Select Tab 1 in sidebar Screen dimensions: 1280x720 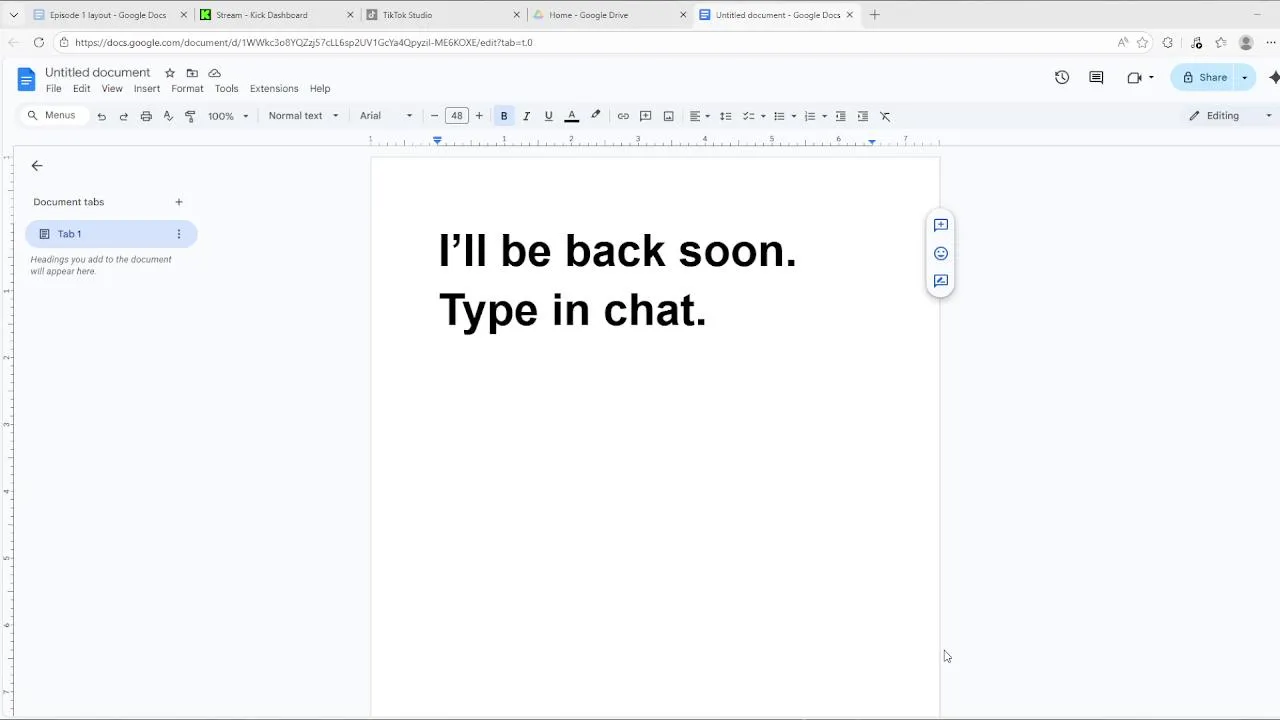(x=111, y=234)
